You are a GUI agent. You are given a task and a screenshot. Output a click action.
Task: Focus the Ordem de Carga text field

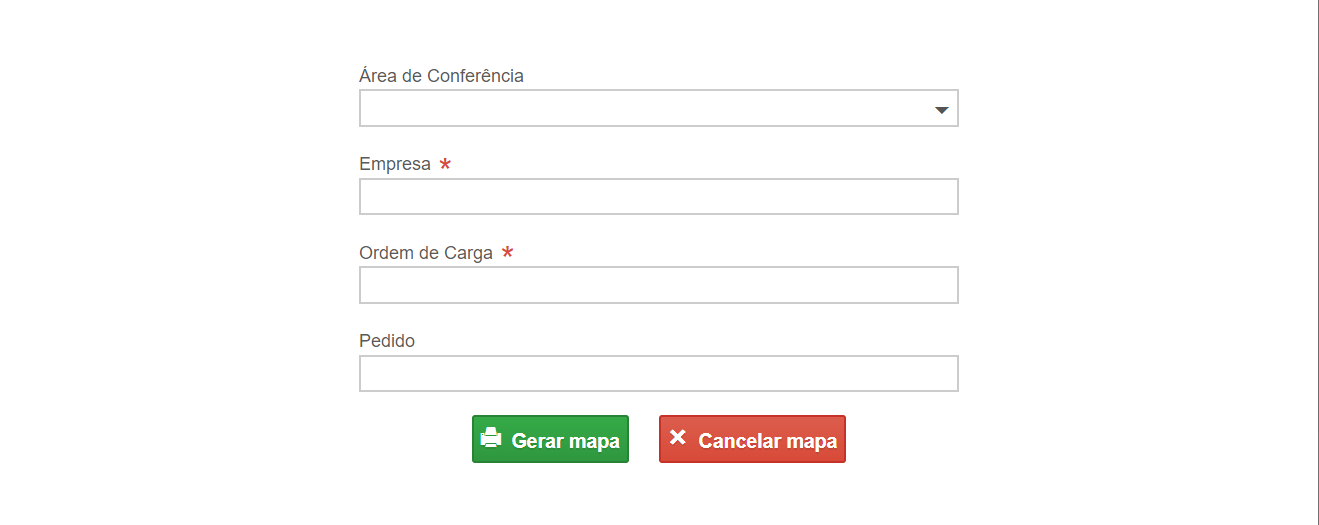coord(659,285)
